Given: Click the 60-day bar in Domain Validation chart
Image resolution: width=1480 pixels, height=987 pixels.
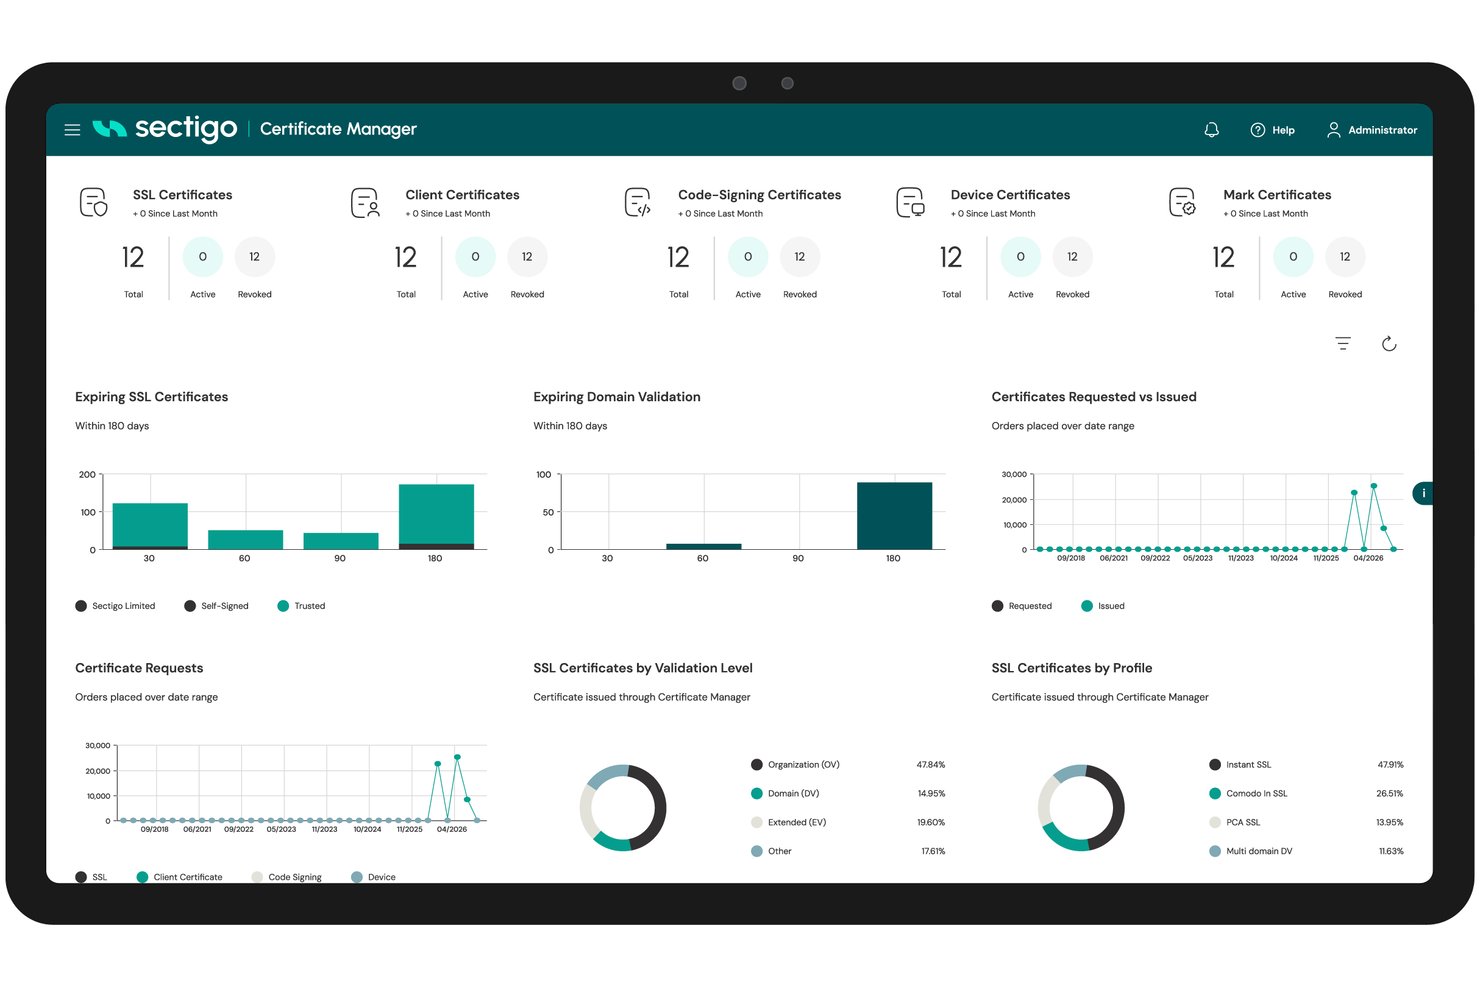Looking at the screenshot, I should (704, 547).
